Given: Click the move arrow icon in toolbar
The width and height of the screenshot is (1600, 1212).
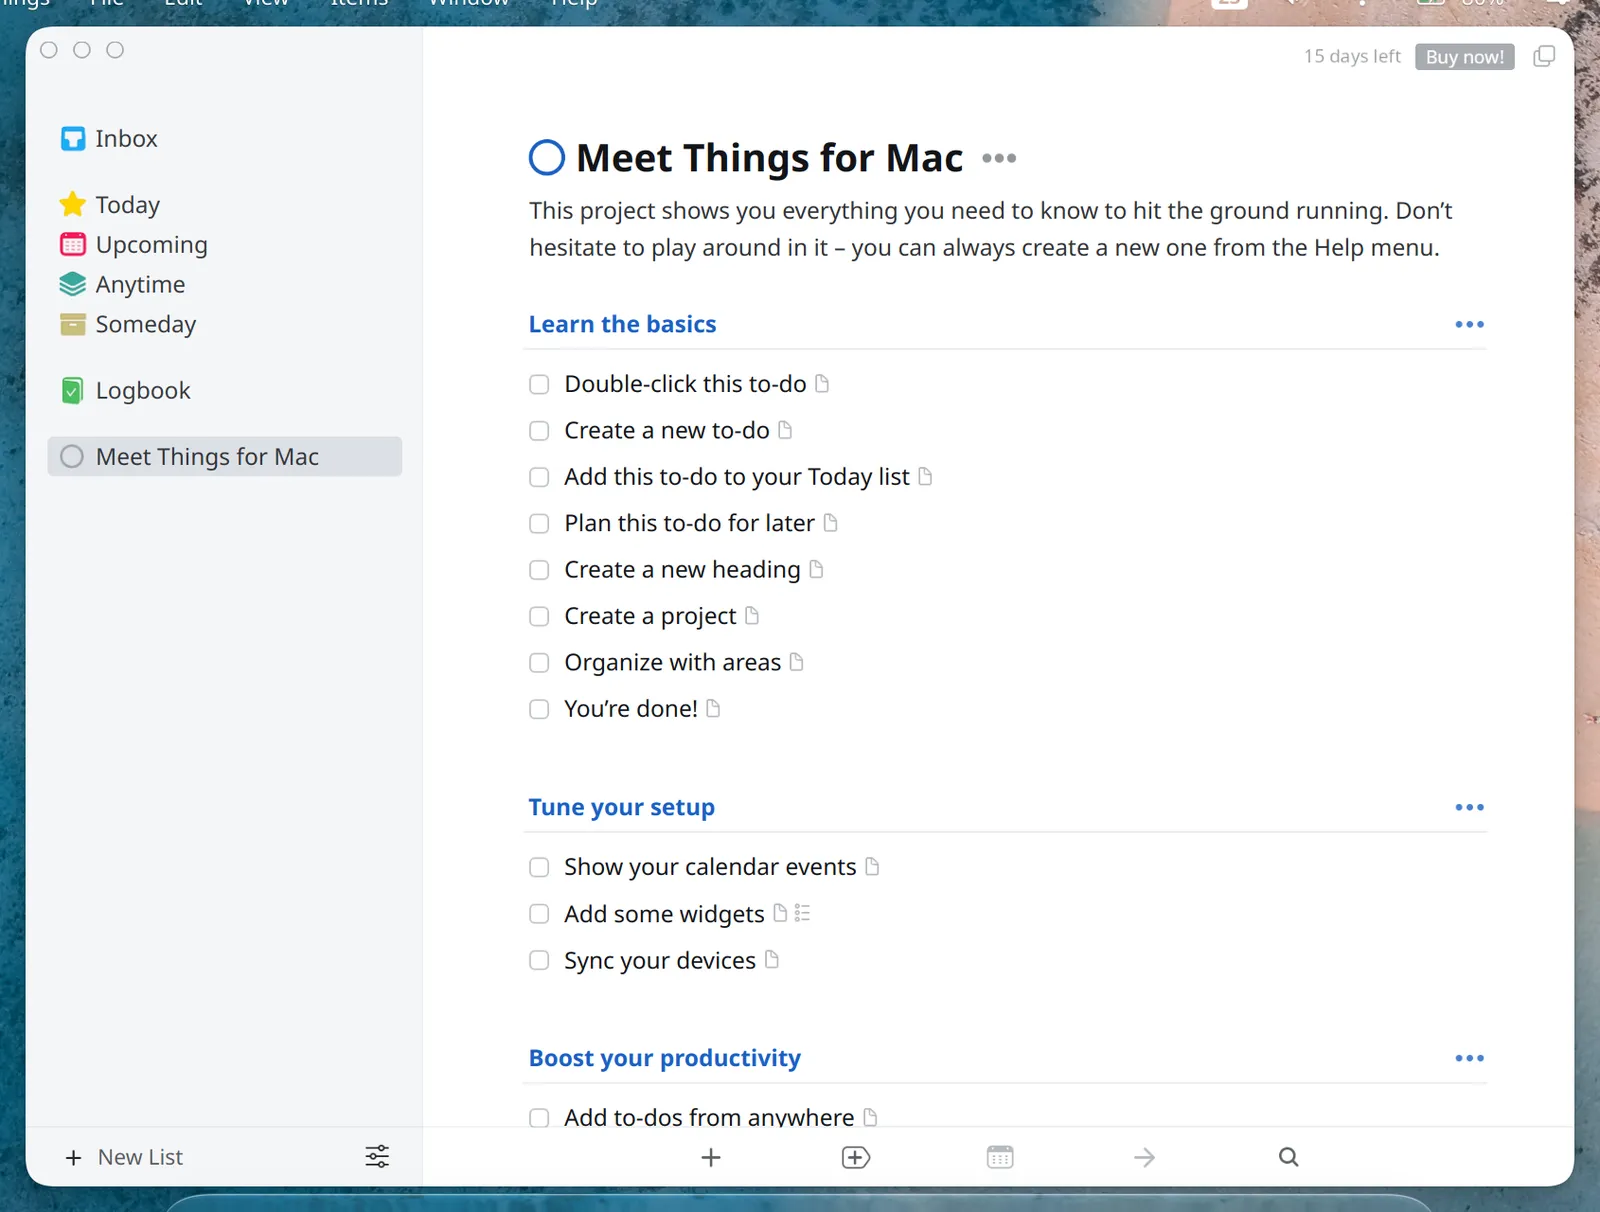Looking at the screenshot, I should tap(1145, 1157).
